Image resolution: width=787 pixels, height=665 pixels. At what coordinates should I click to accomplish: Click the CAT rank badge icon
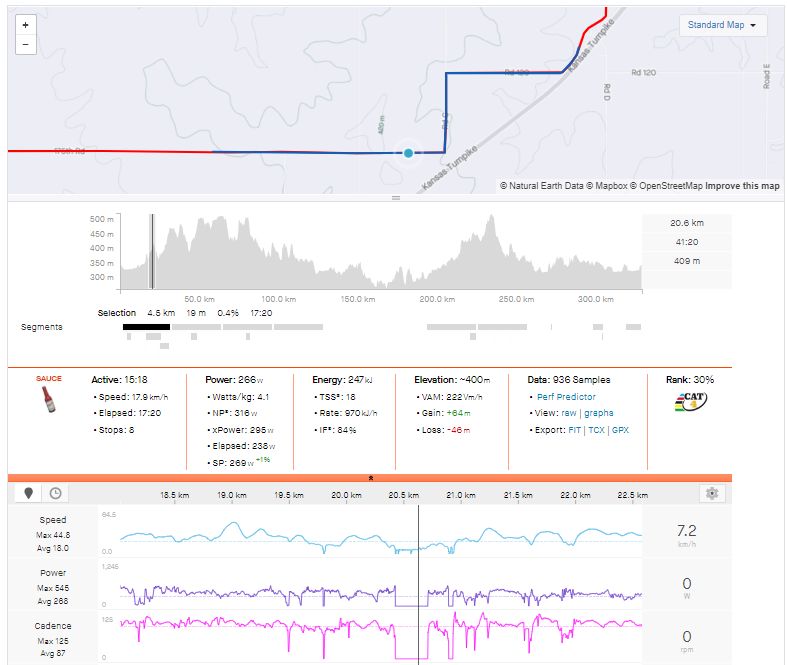pos(690,402)
